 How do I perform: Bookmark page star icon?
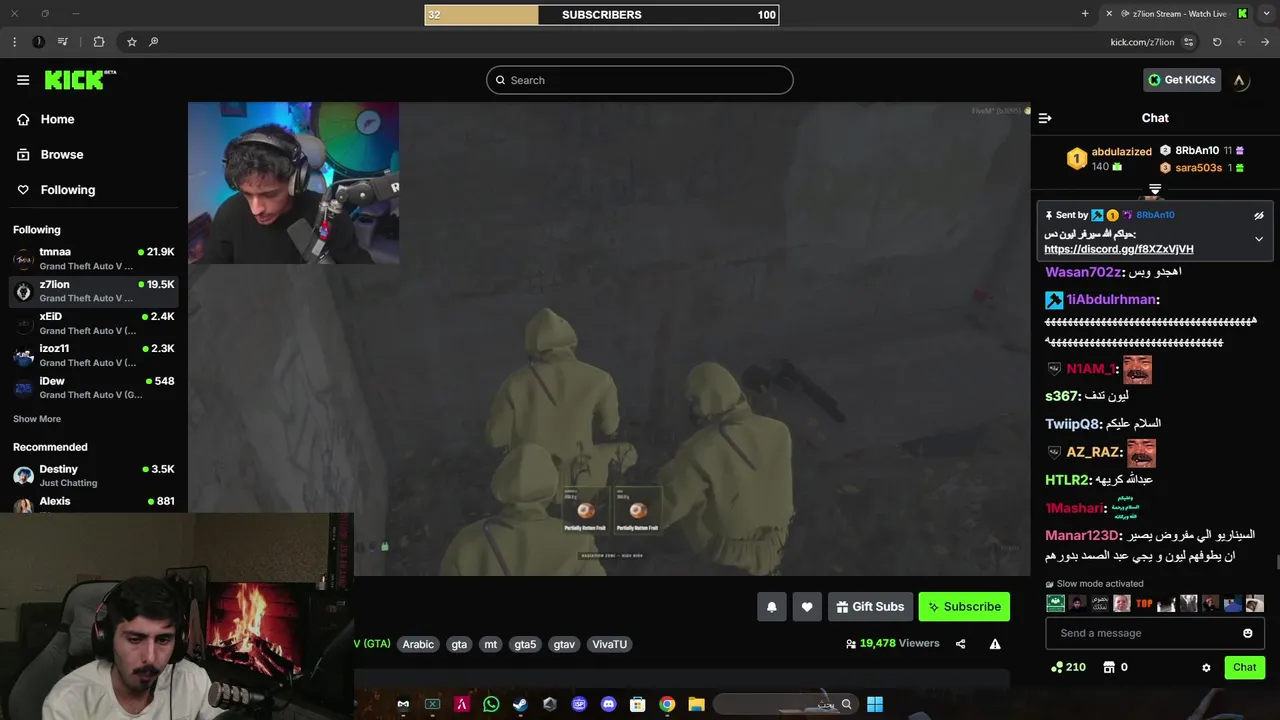(131, 42)
